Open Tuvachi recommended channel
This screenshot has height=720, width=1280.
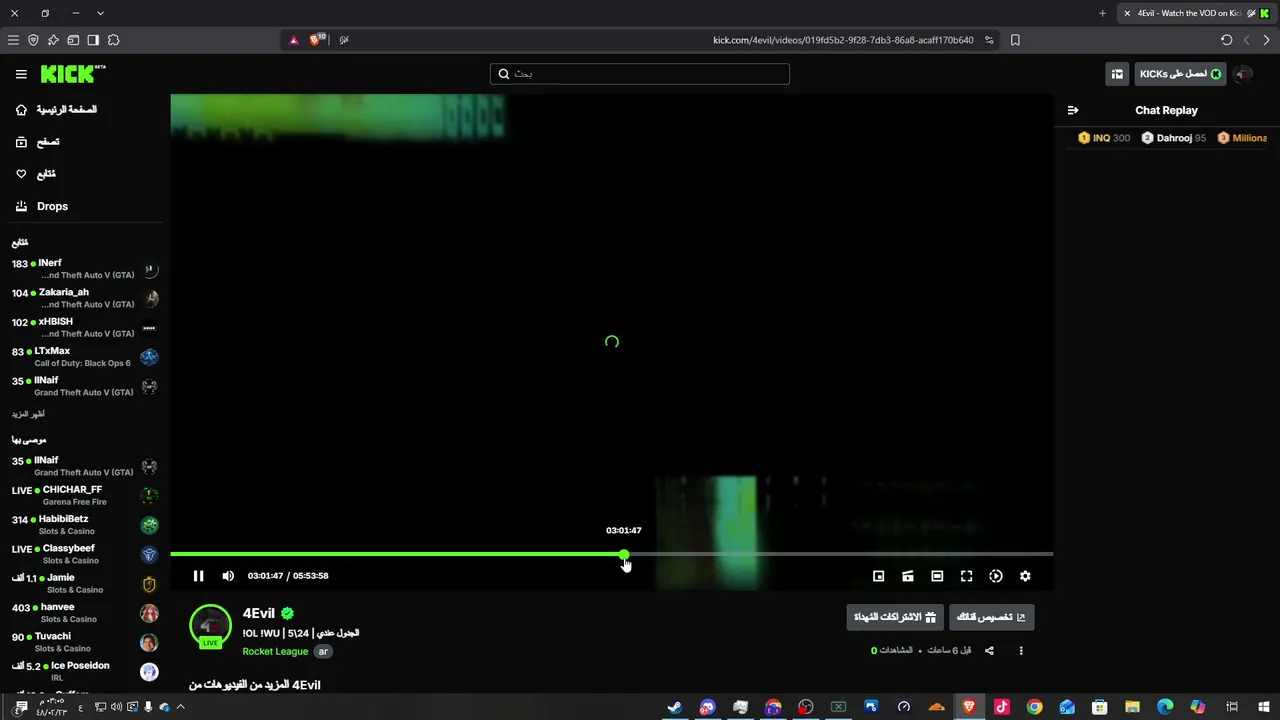(85, 642)
